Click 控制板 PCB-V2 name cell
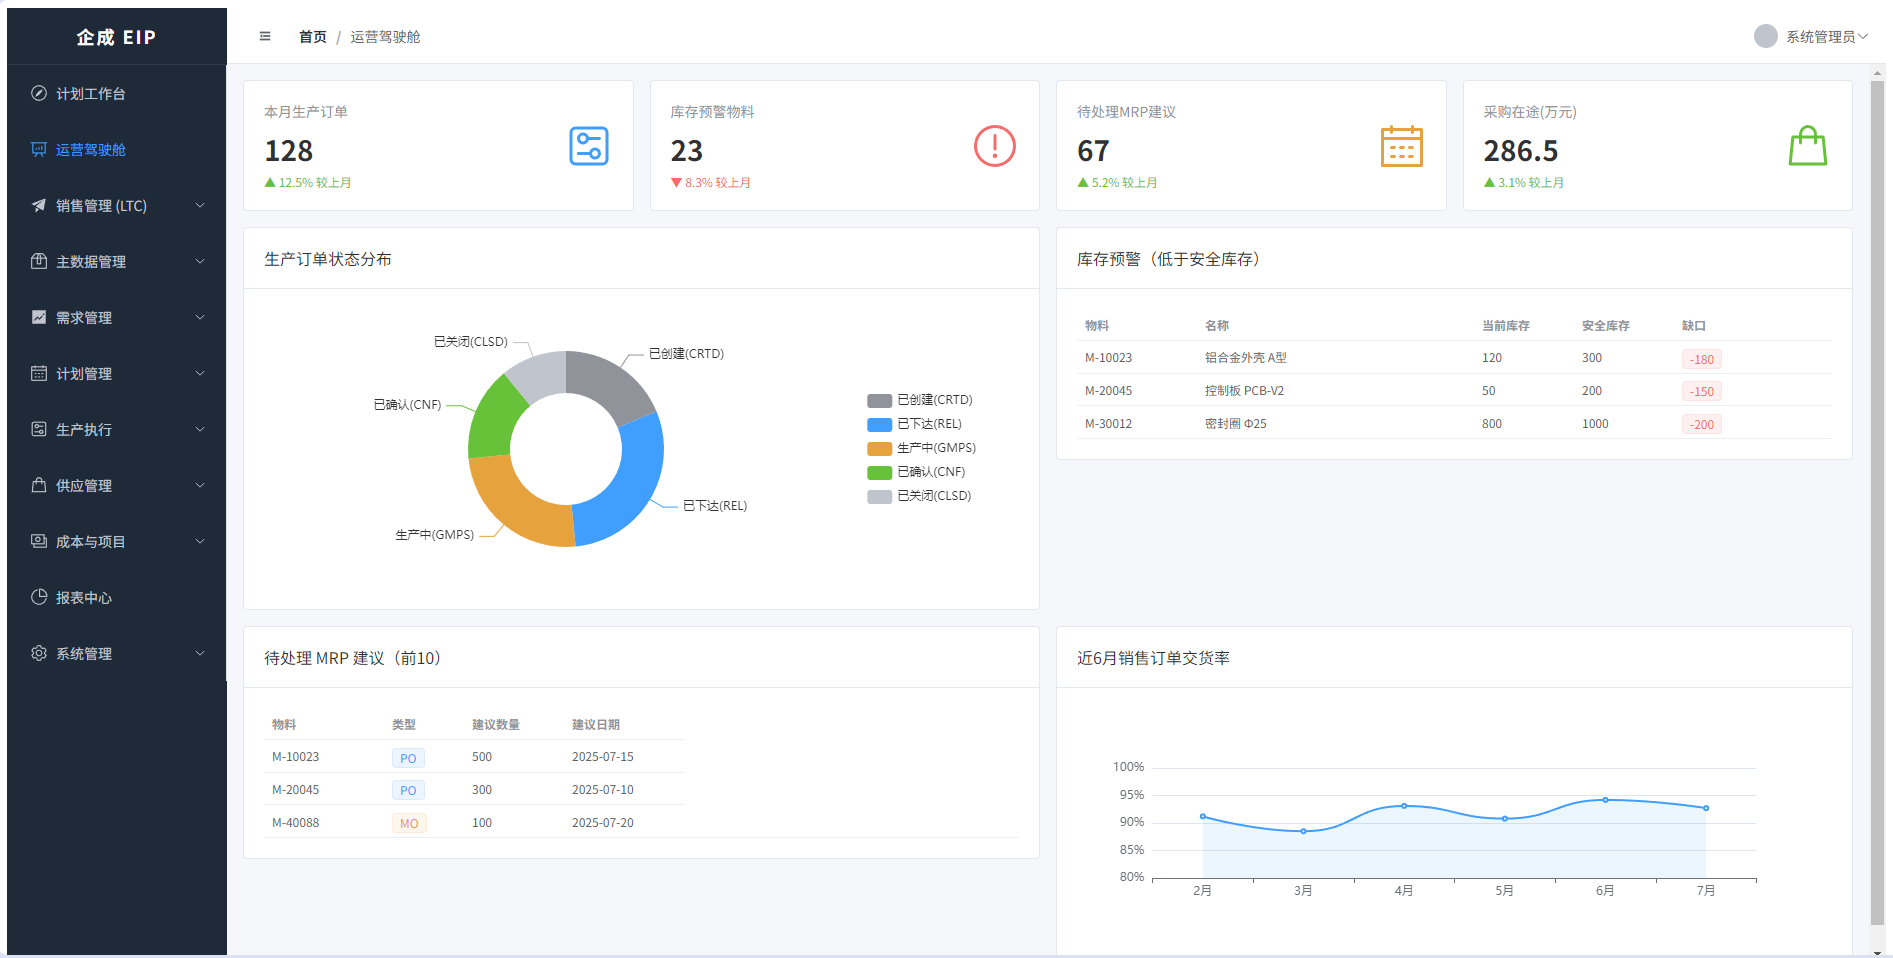Image resolution: width=1893 pixels, height=958 pixels. point(1244,391)
